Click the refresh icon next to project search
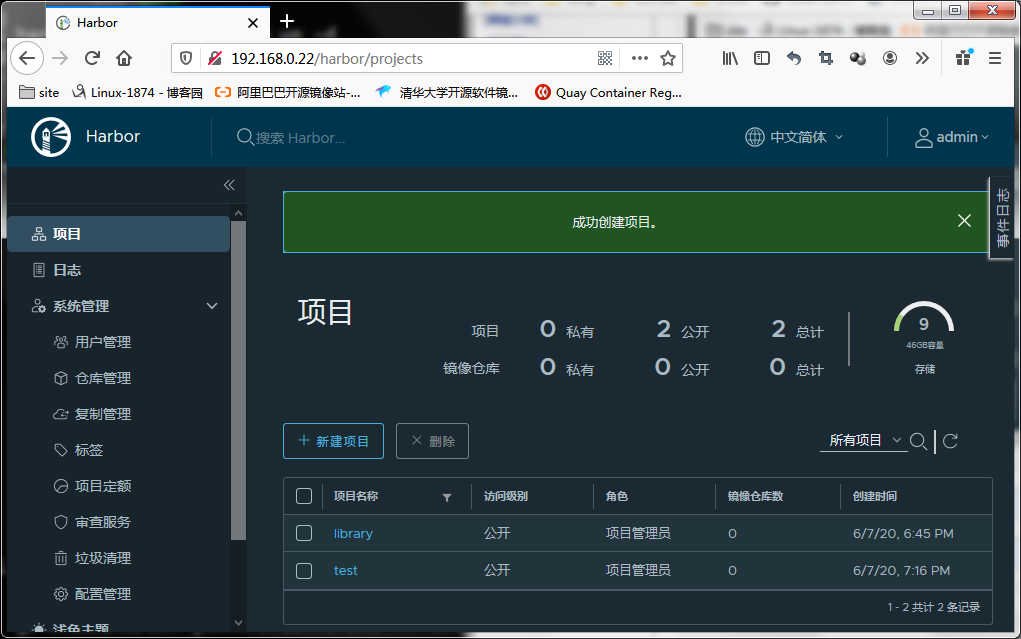 pos(950,441)
